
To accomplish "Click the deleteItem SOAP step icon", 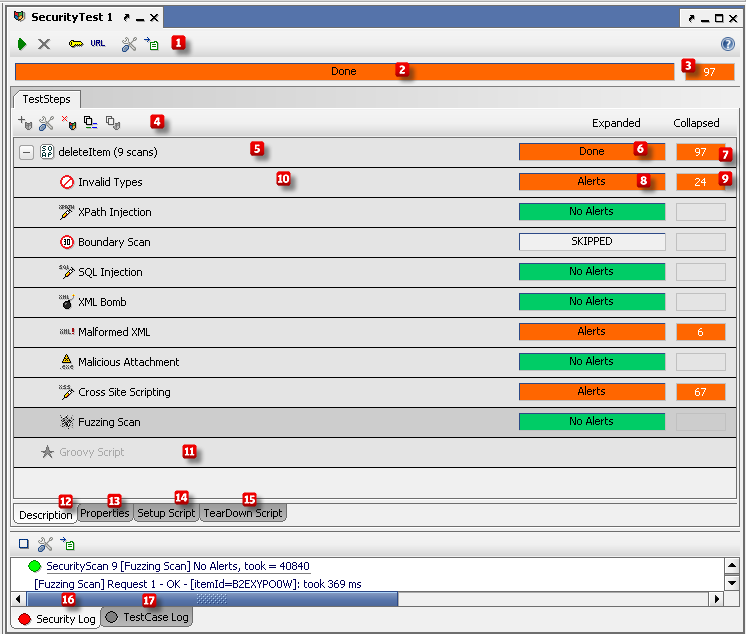I will tap(47, 152).
